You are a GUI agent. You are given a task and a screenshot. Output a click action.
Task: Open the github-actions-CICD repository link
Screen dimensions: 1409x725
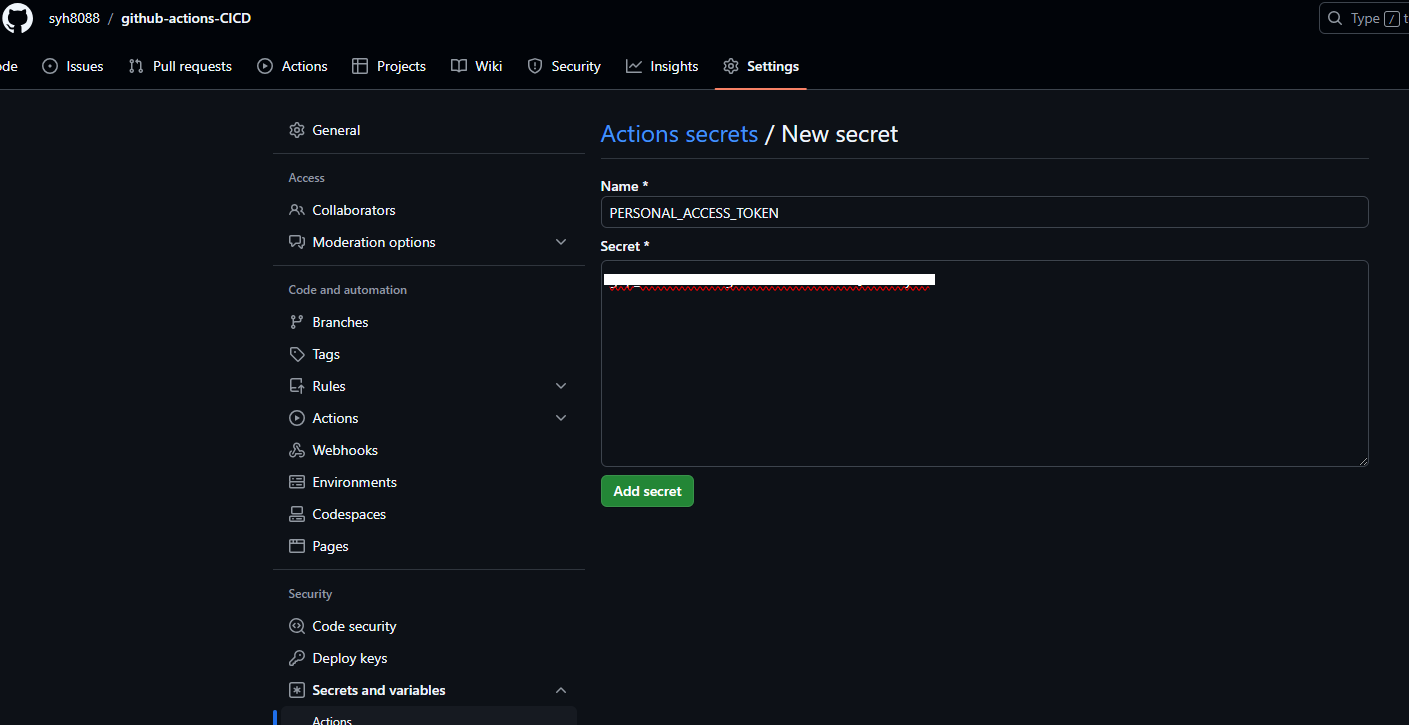point(186,18)
